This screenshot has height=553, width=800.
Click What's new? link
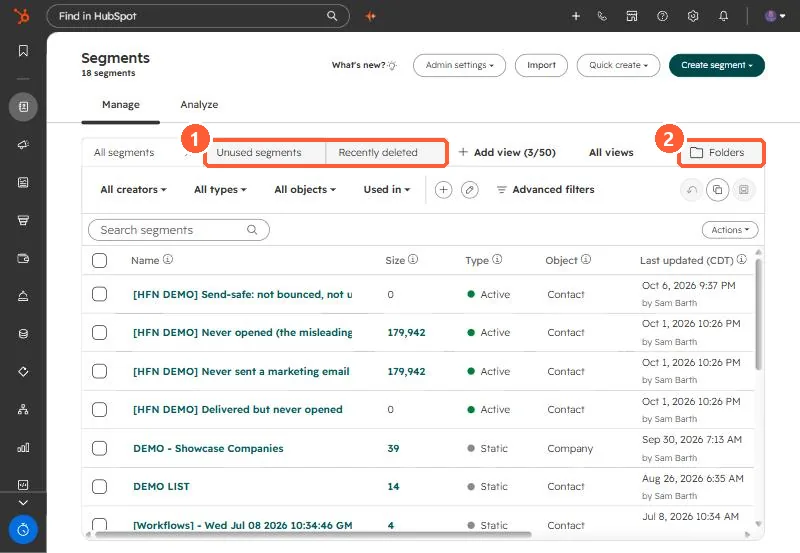364,65
